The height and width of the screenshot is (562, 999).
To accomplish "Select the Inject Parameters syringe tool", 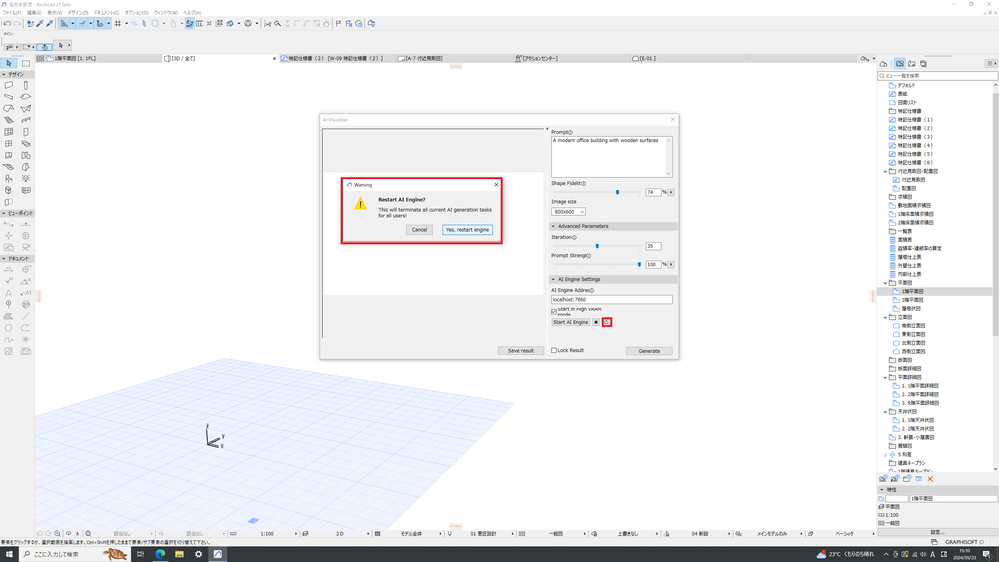I will click(x=50, y=24).
